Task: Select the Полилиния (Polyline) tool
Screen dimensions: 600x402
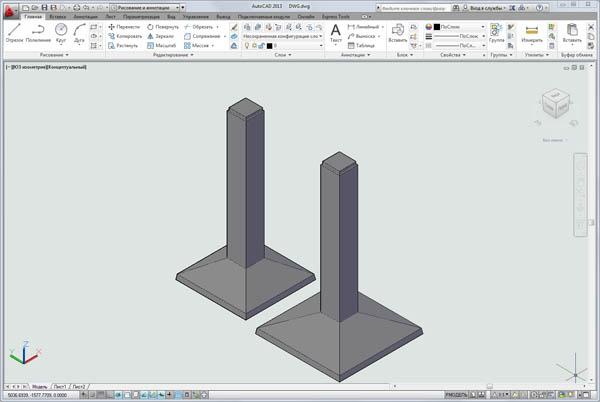Action: pyautogui.click(x=40, y=32)
